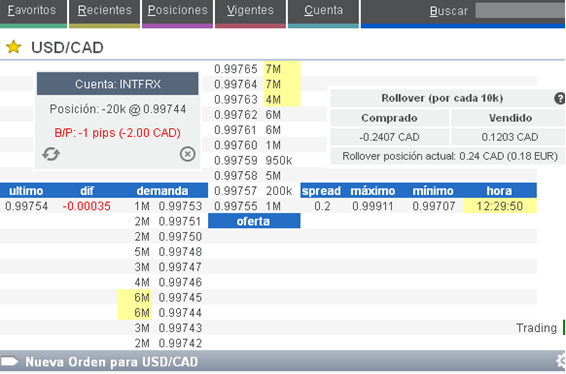Select bid price 0.99750
The image size is (566, 374).
pyautogui.click(x=180, y=236)
